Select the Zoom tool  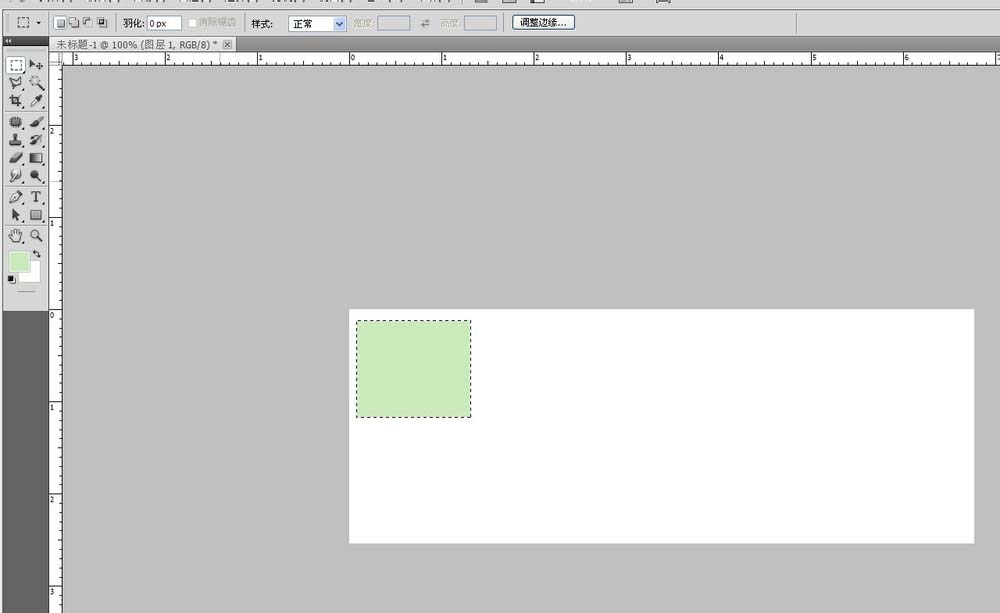click(33, 234)
